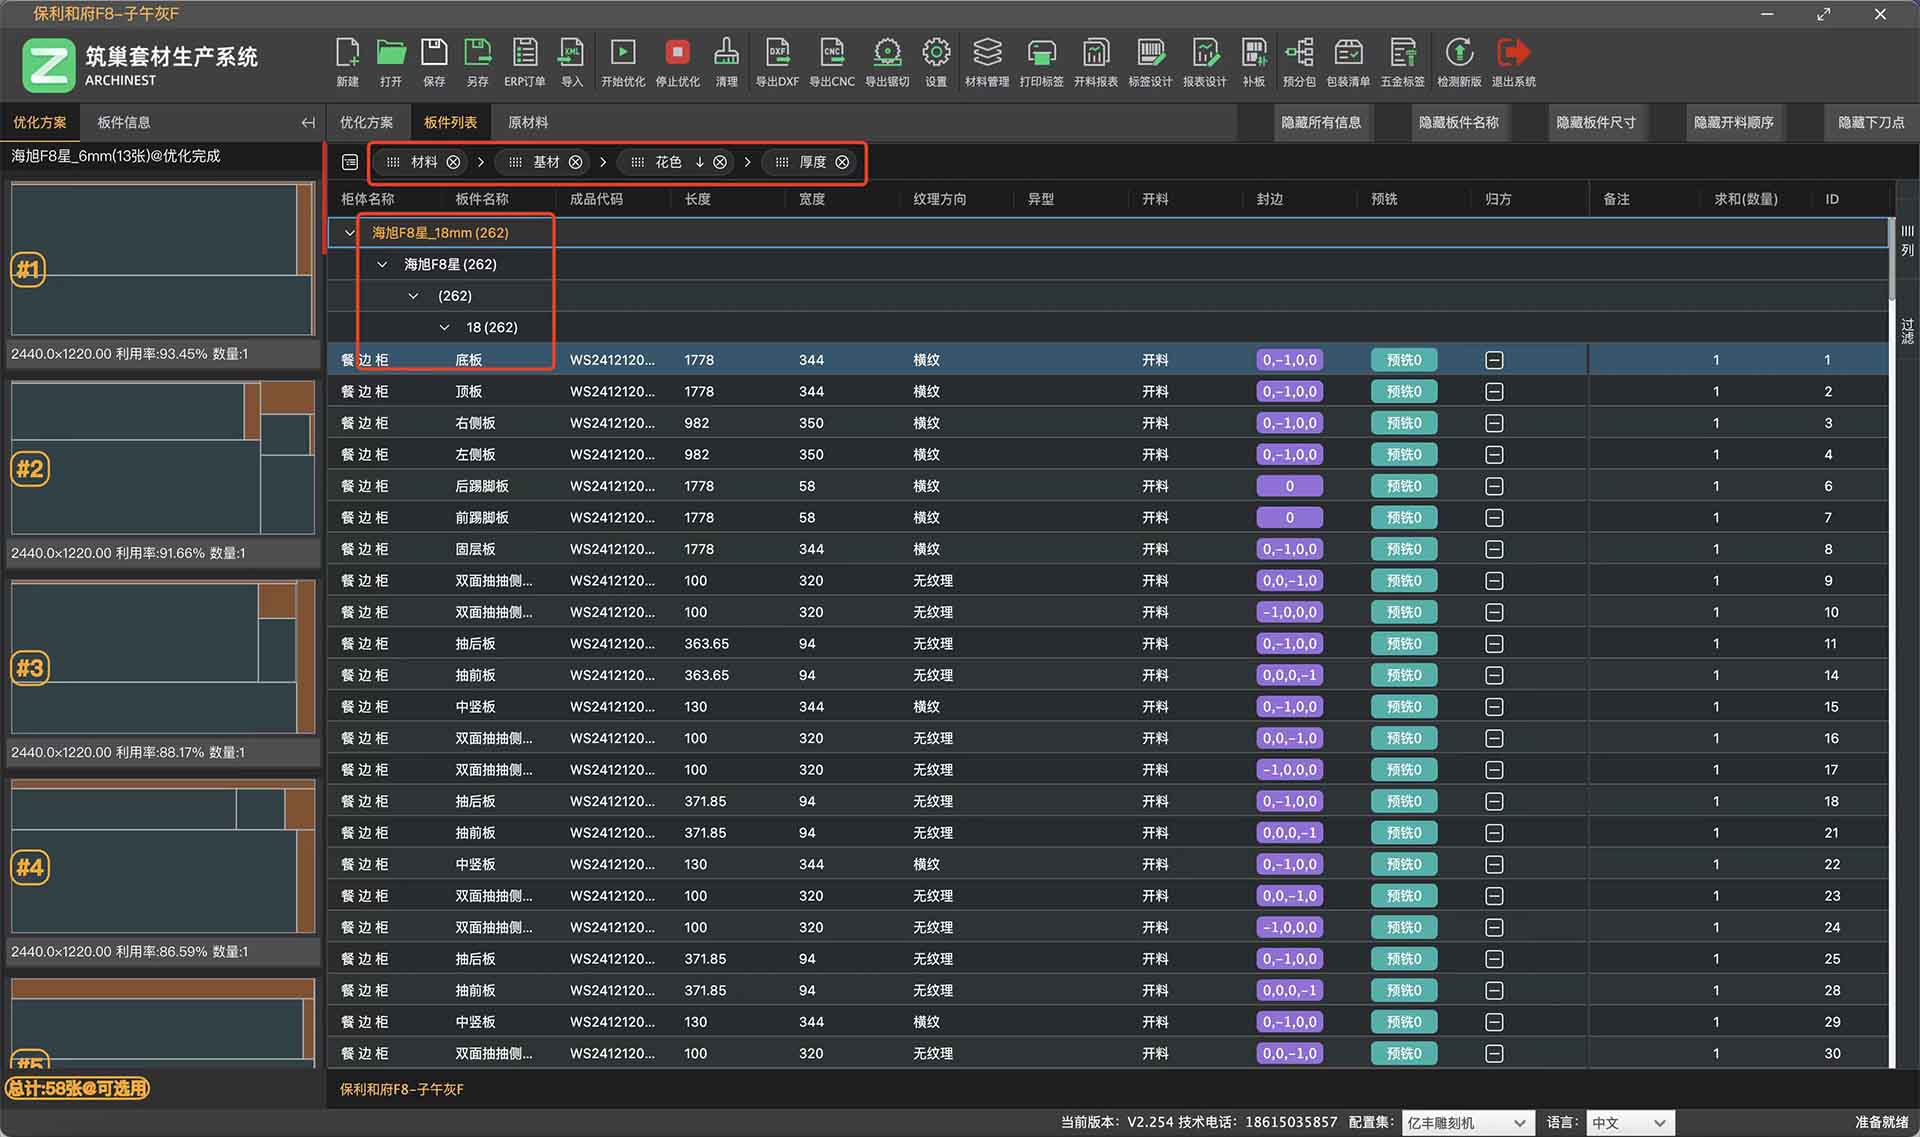This screenshot has height=1137, width=1920.
Task: Toggle 归方 checkbox for 顶板 row
Action: tap(1494, 392)
